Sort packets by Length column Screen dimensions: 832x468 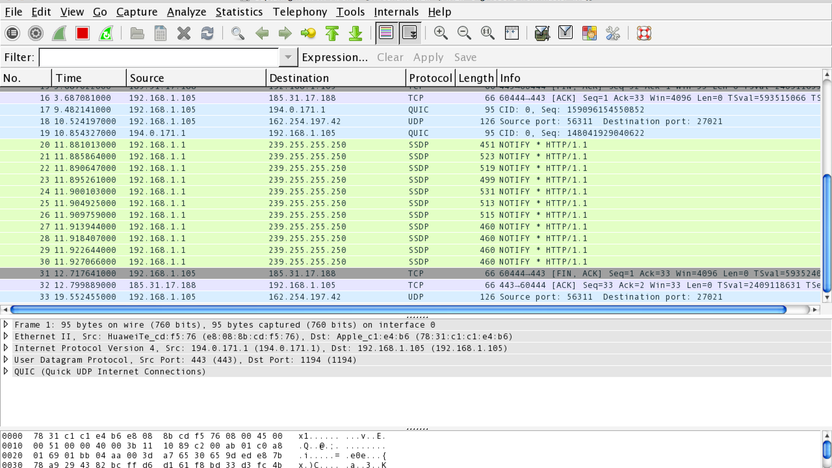click(x=476, y=78)
